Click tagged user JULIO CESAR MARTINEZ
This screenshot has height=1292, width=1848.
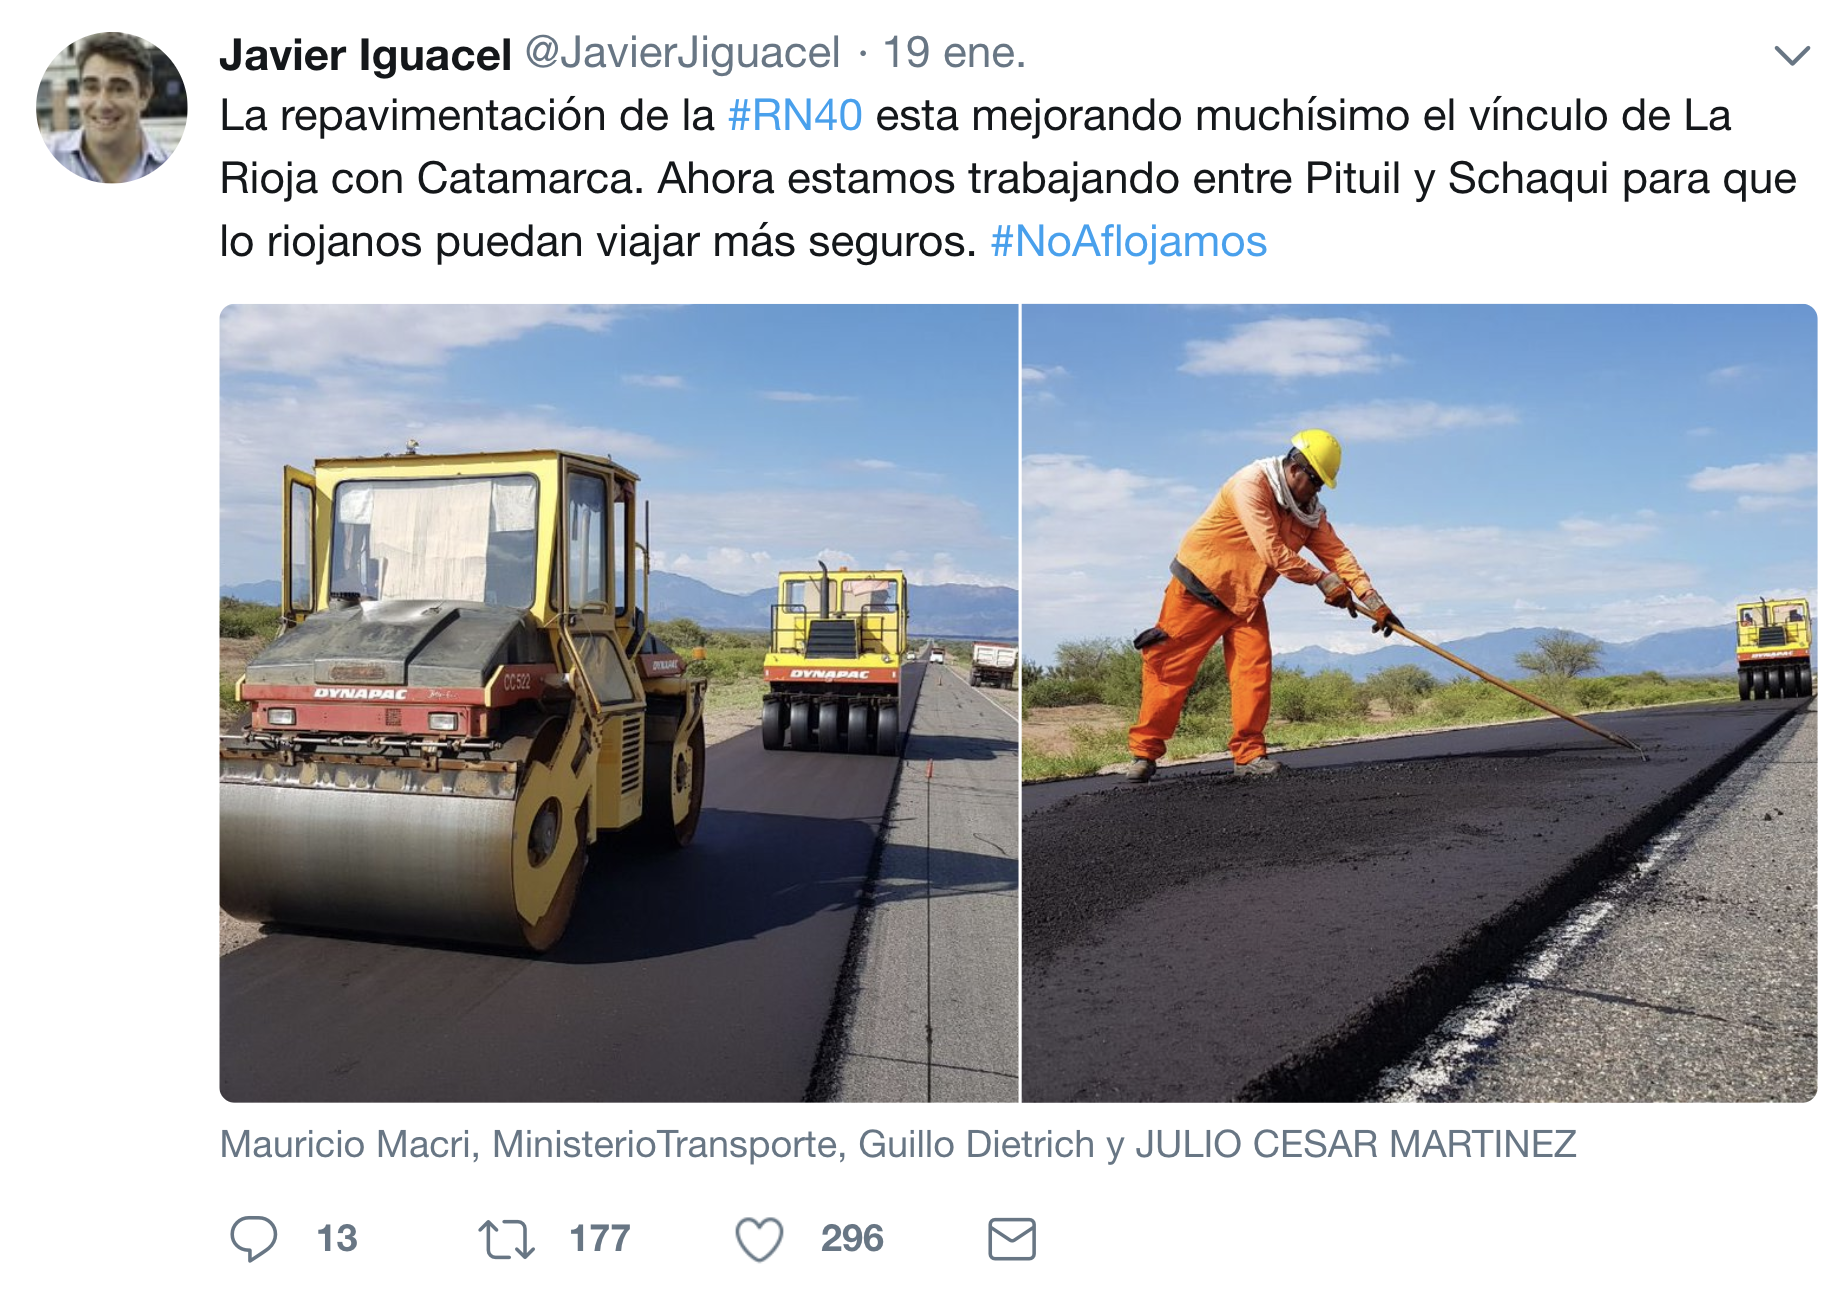(x=1356, y=1144)
